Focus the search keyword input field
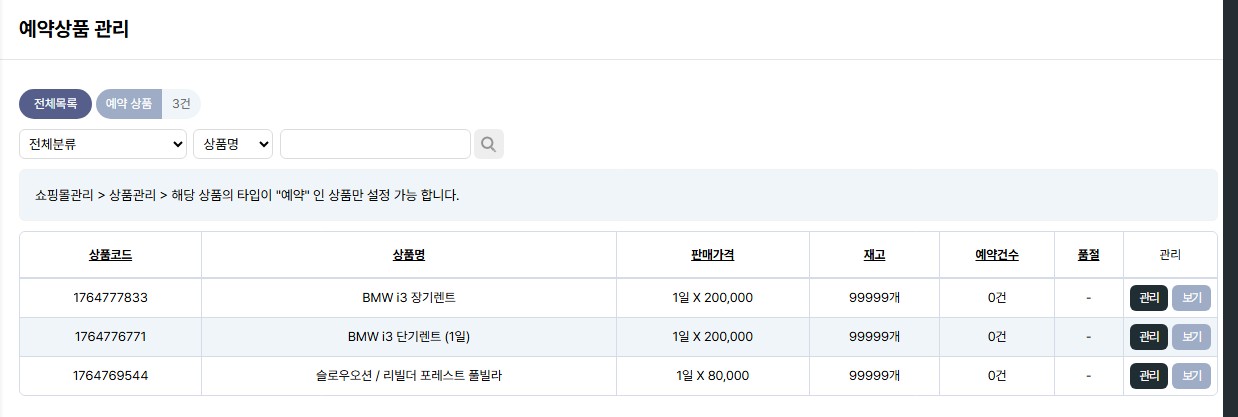 375,144
